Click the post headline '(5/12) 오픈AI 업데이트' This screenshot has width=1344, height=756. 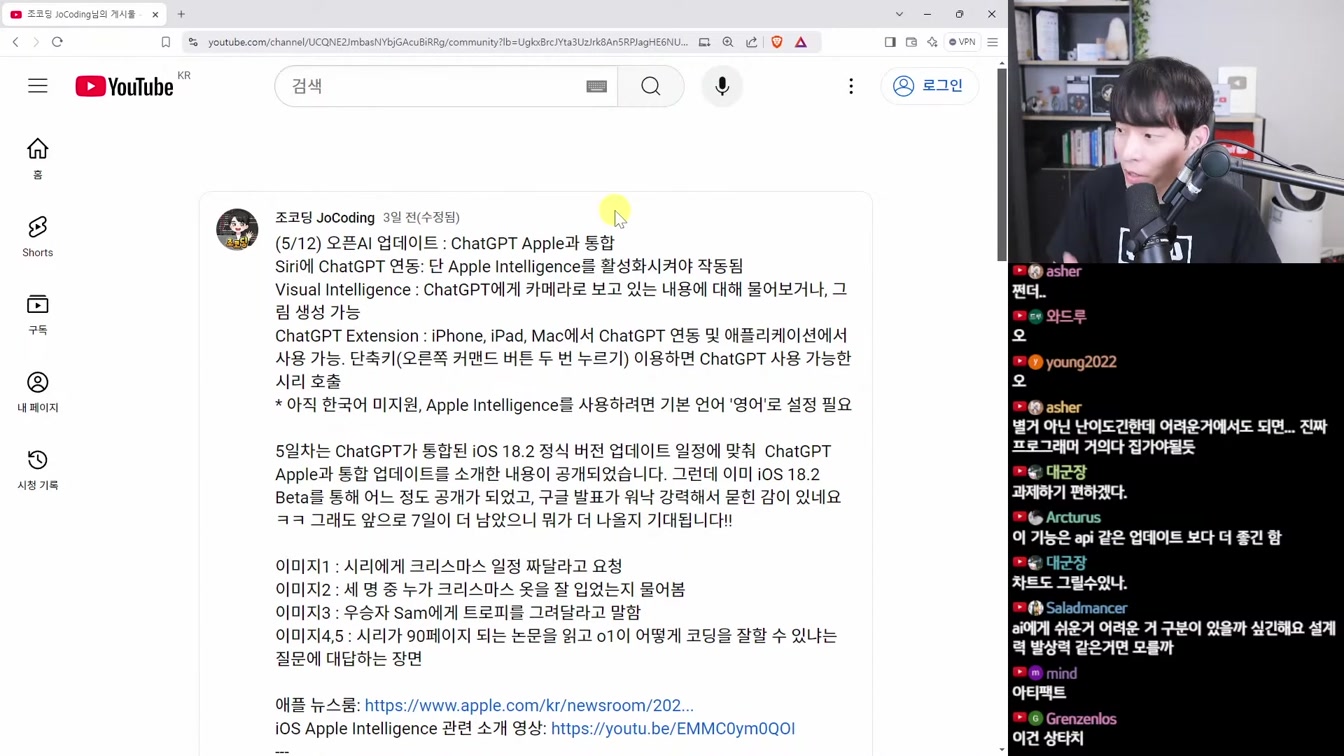pos(445,243)
